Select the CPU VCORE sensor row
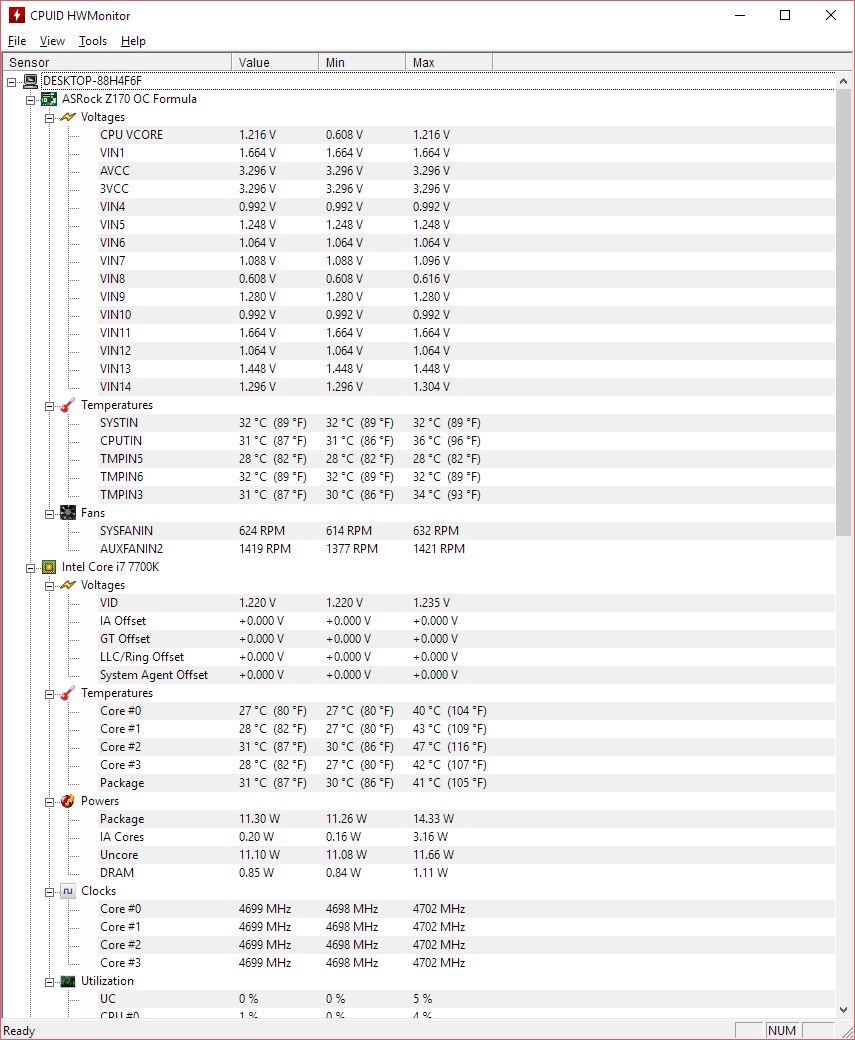This screenshot has width=855, height=1040. pyautogui.click(x=131, y=135)
